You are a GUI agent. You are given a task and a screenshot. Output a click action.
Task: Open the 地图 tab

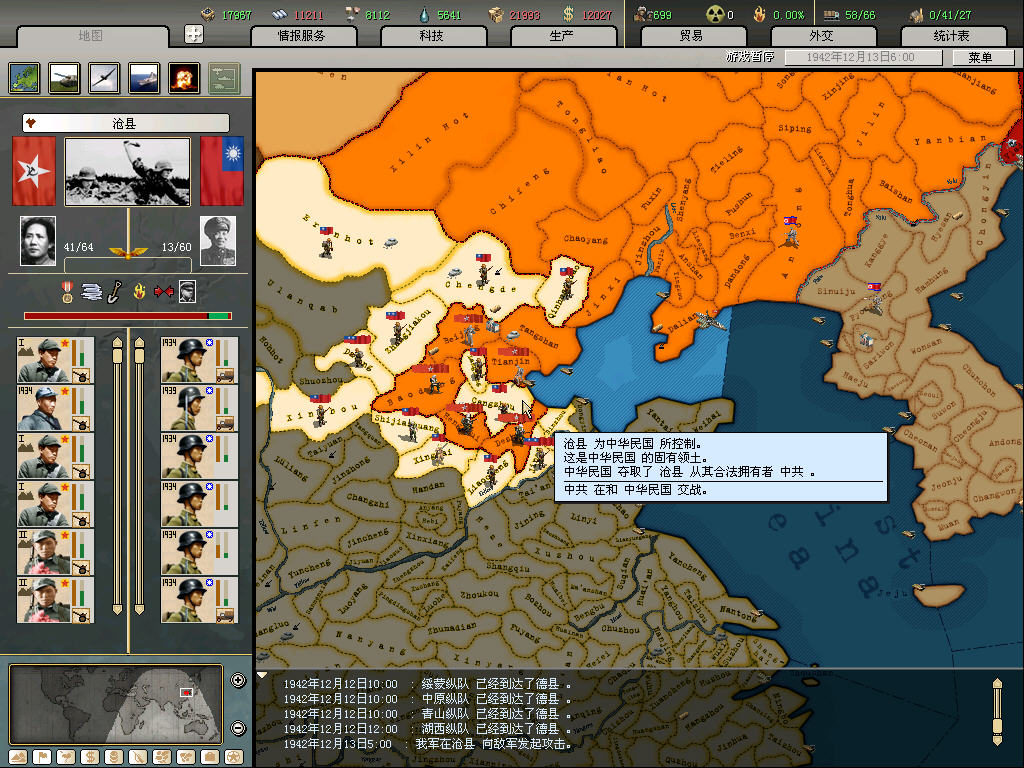[x=91, y=36]
